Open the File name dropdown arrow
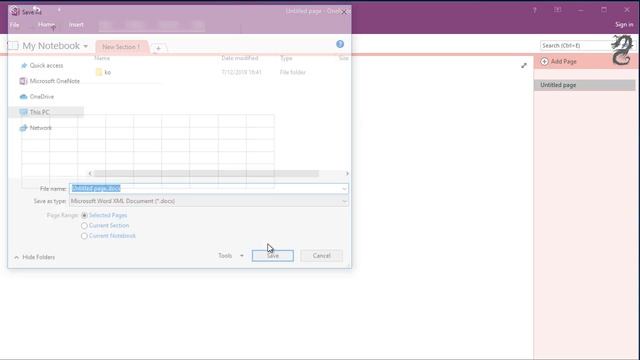This screenshot has height=360, width=640. [344, 189]
